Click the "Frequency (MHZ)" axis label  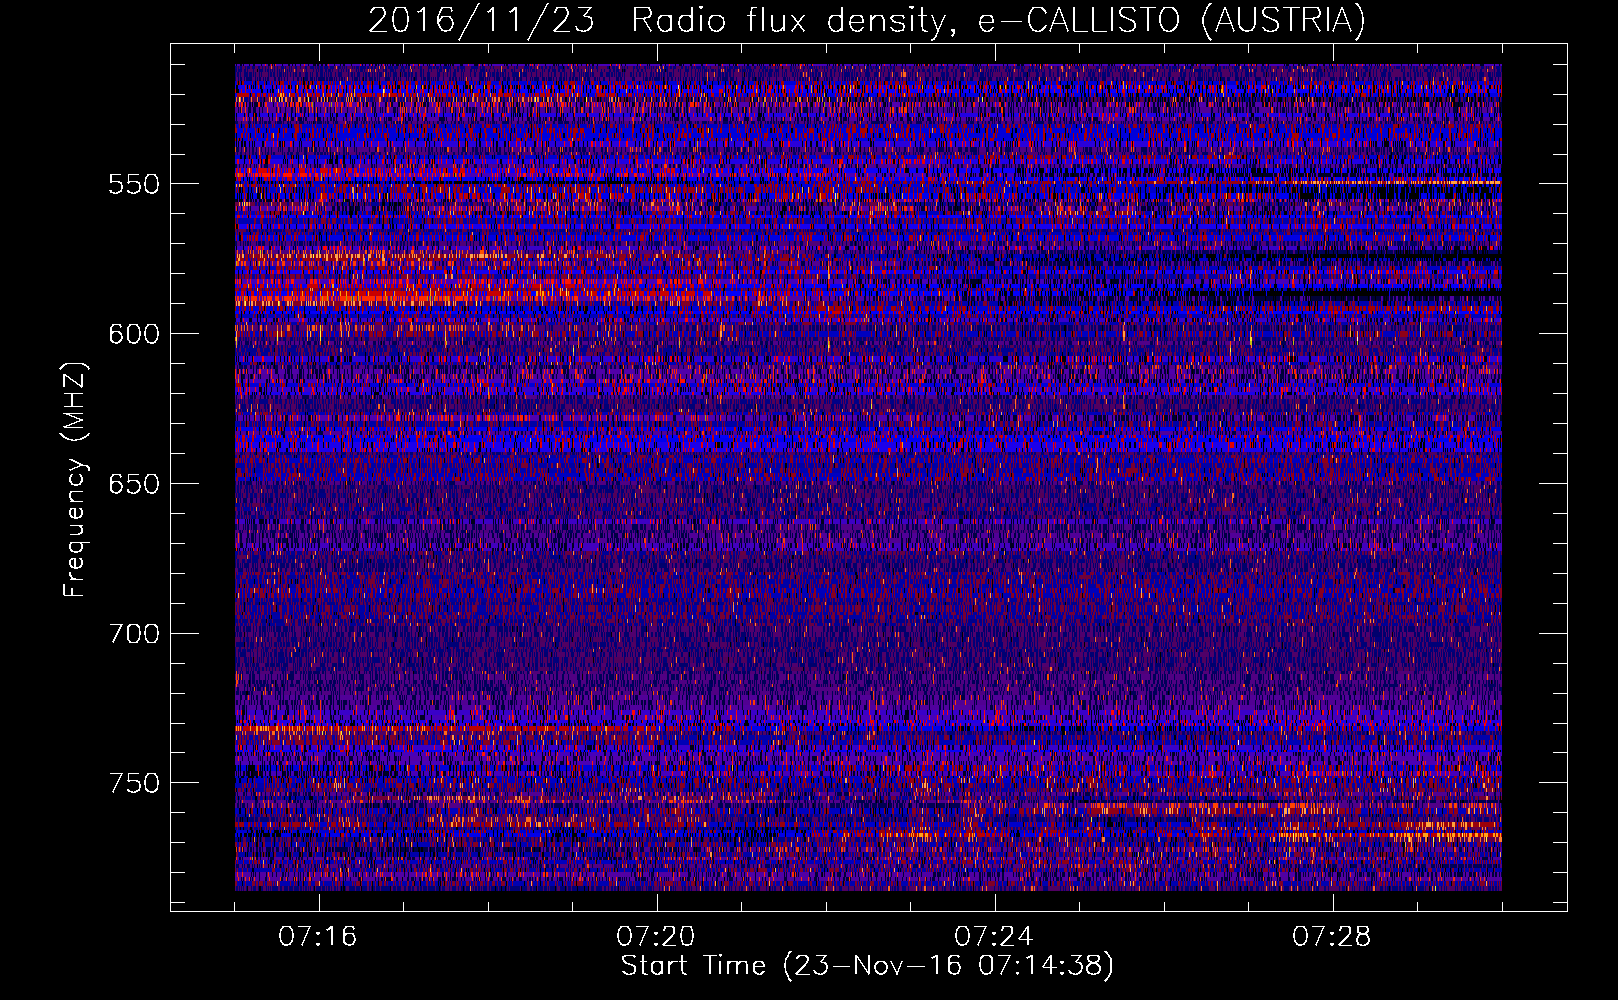click(75, 479)
